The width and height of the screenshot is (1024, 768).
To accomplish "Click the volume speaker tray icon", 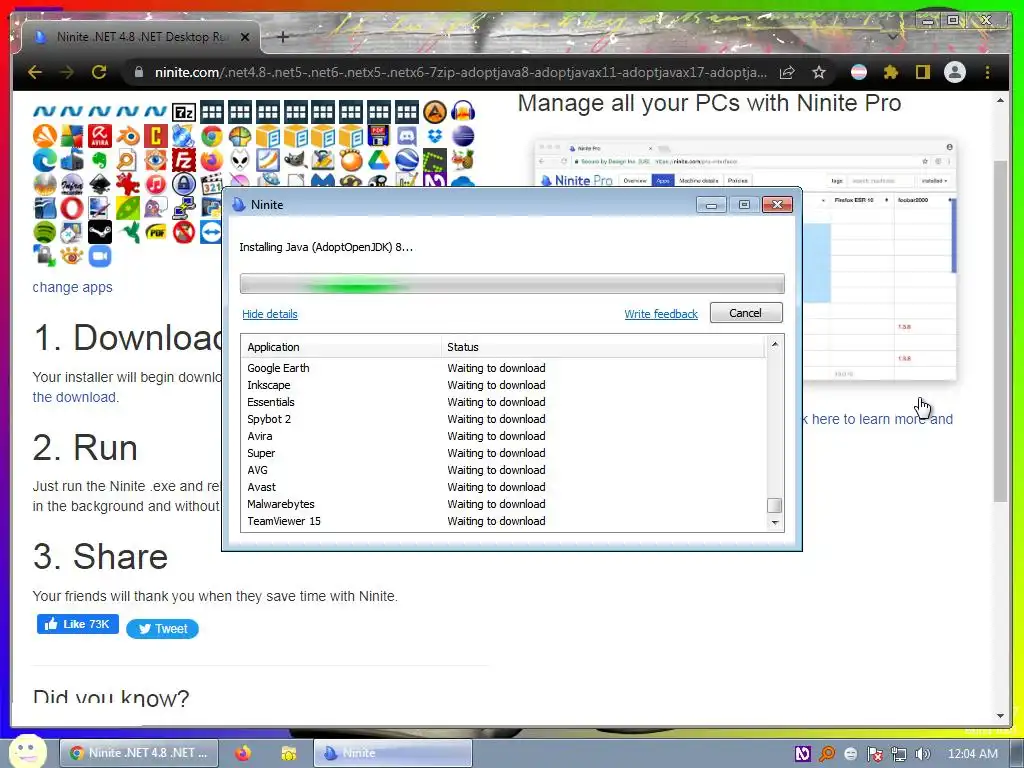I will click(923, 754).
